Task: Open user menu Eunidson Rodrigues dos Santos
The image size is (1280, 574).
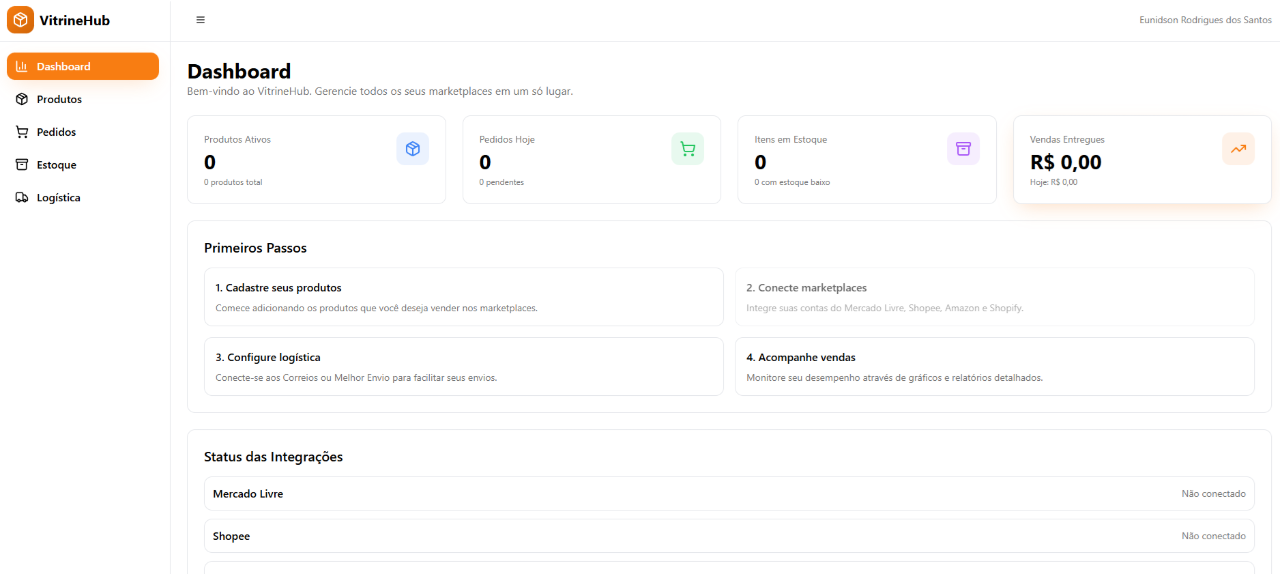Action: (x=1205, y=20)
